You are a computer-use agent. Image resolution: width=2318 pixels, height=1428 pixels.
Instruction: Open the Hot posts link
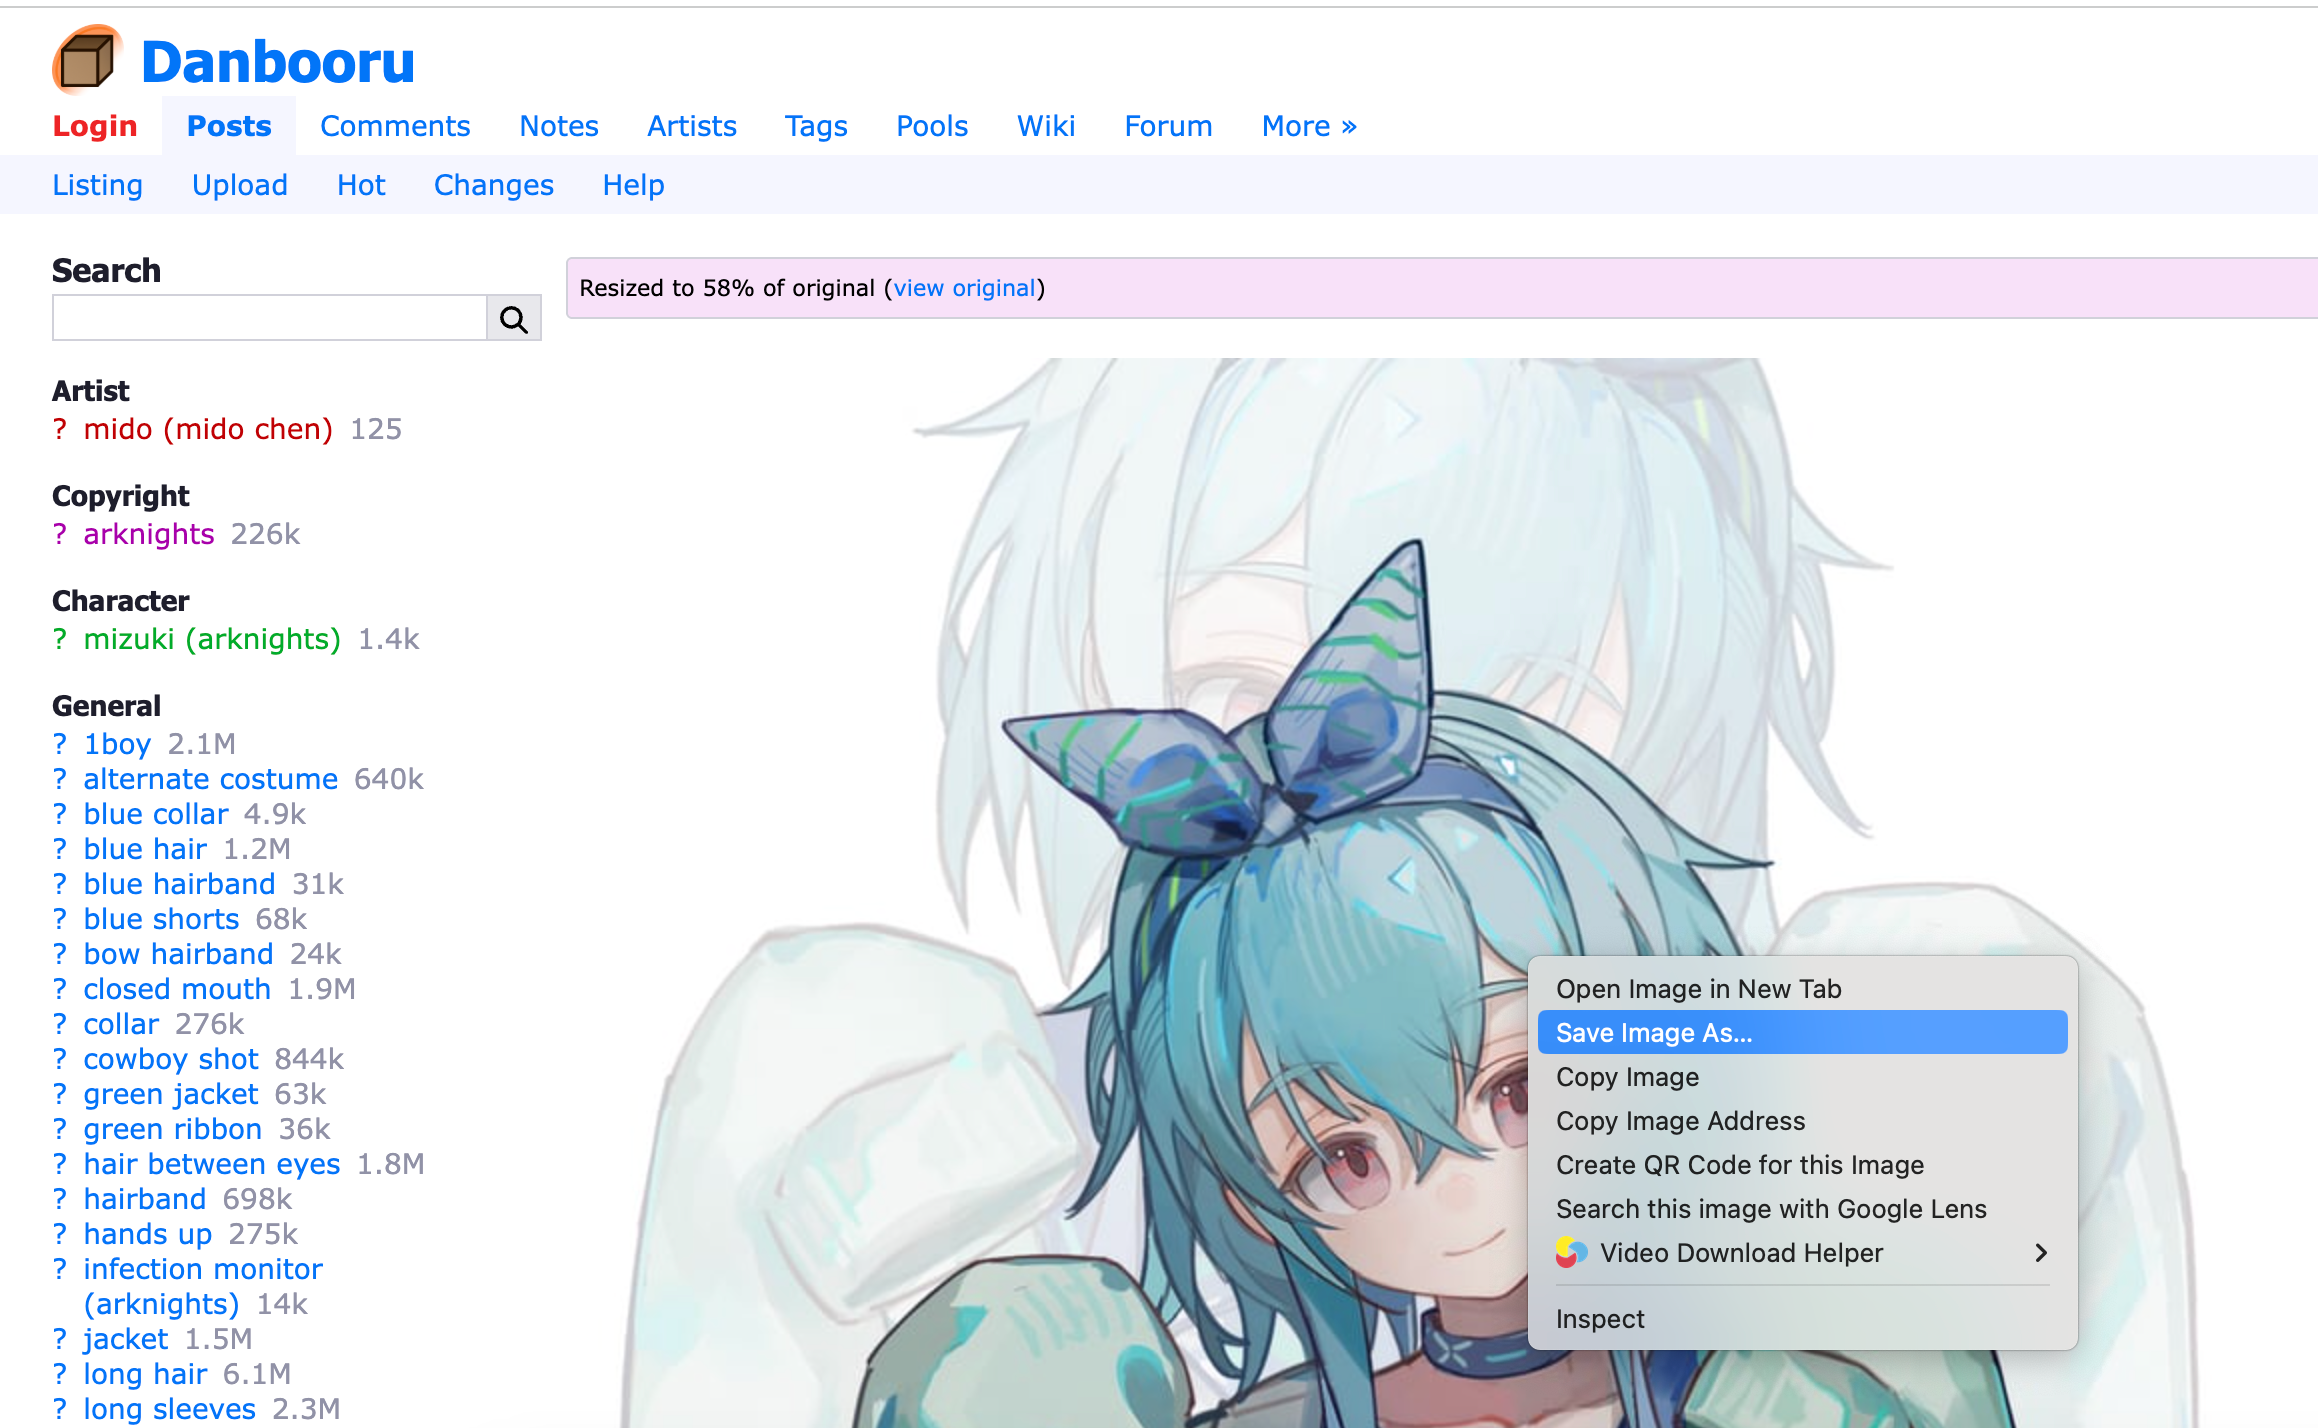361,185
